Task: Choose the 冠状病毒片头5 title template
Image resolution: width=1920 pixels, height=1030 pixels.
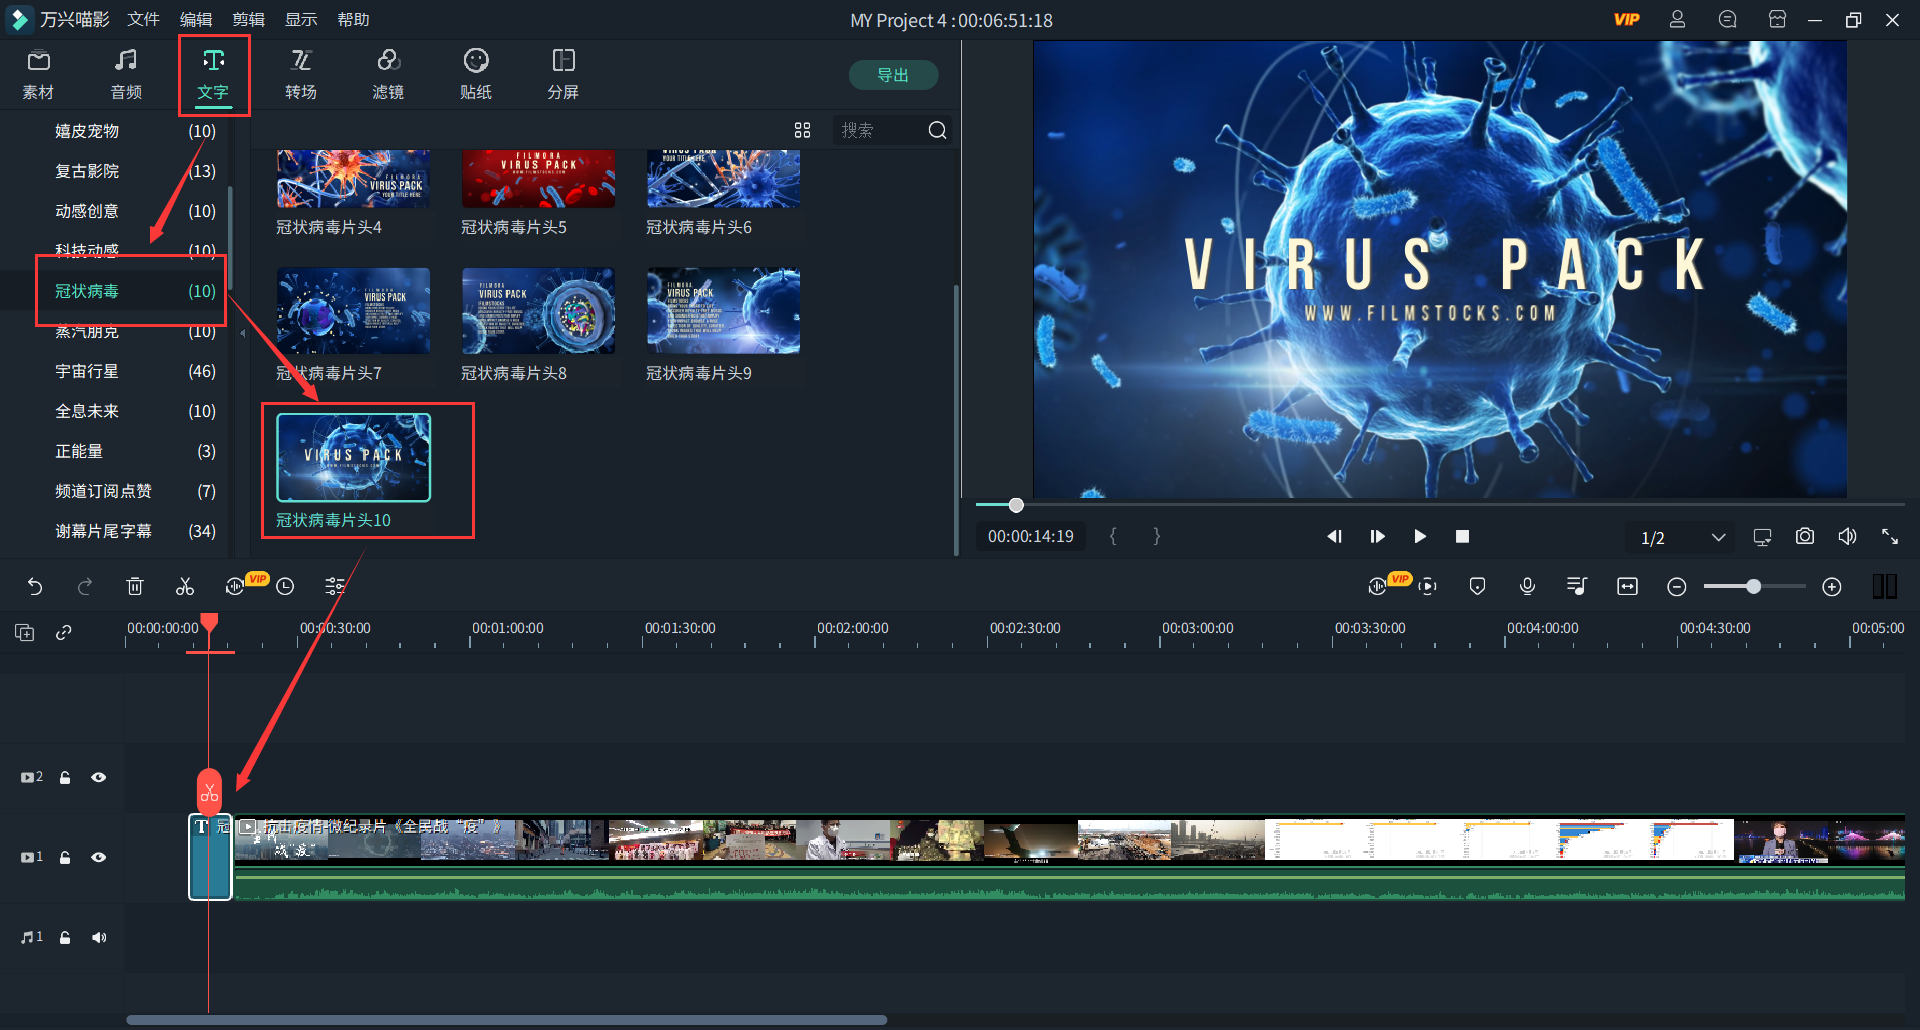Action: point(538,179)
